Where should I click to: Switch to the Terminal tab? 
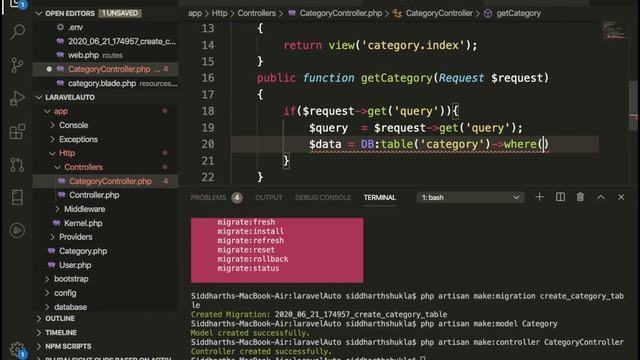pyautogui.click(x=380, y=198)
